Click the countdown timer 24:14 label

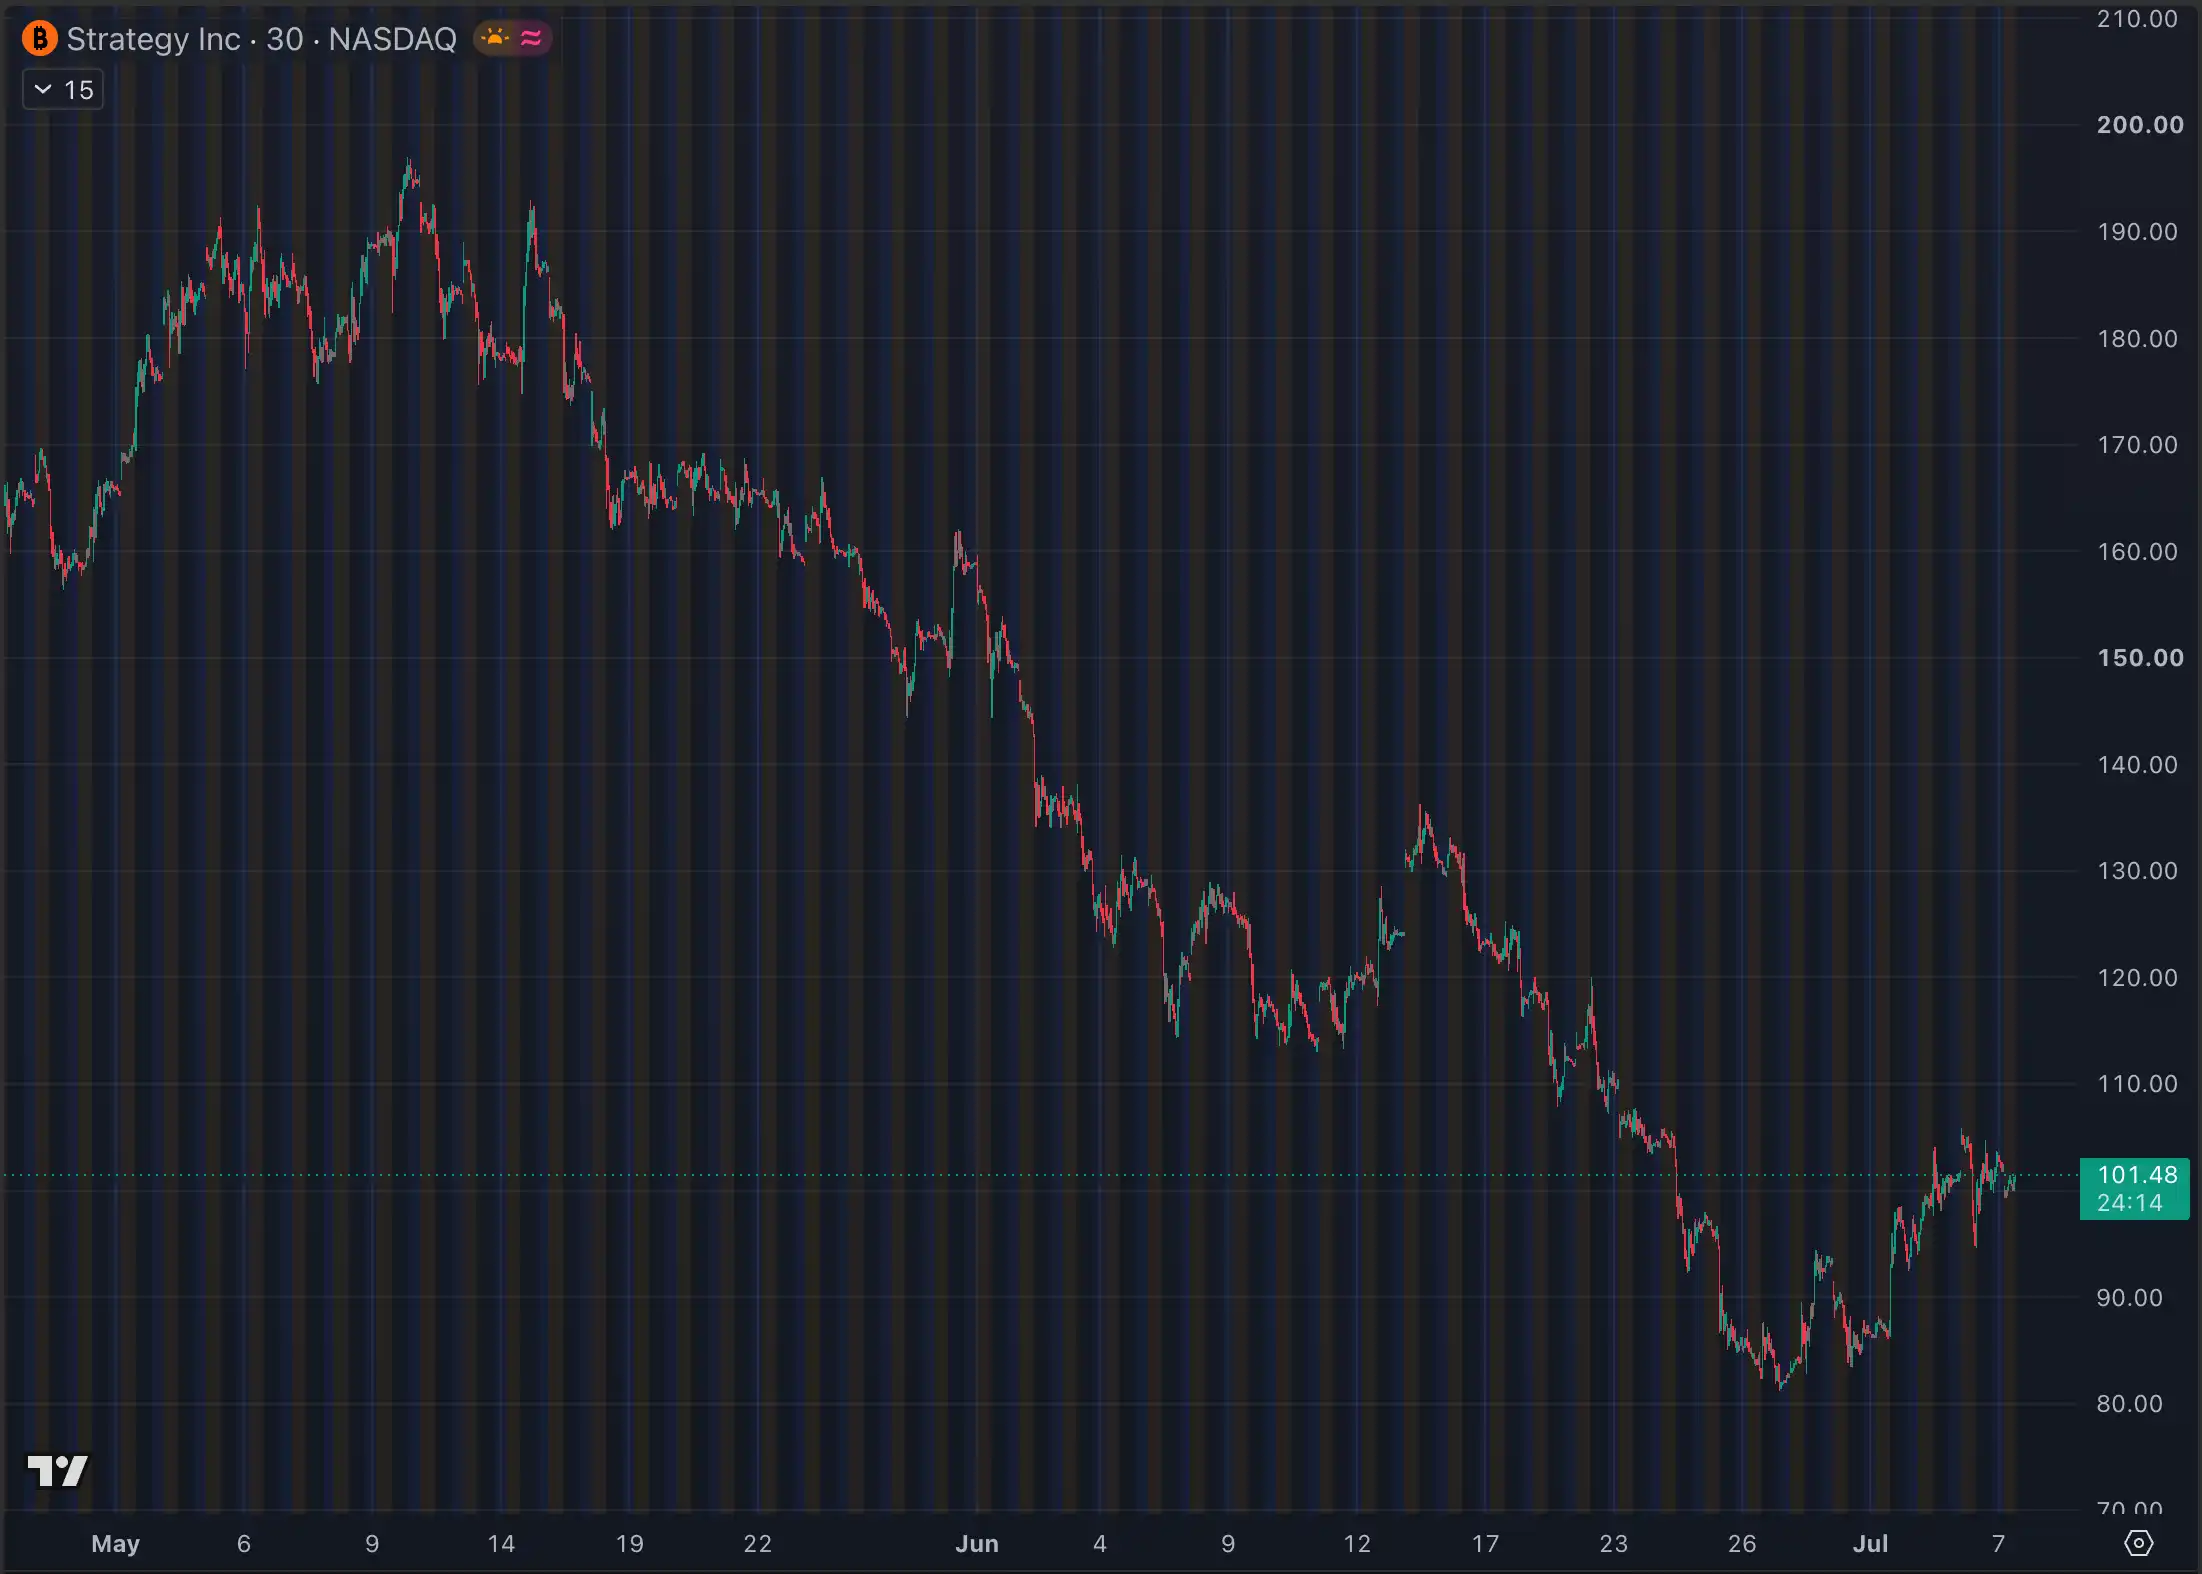[2130, 1203]
